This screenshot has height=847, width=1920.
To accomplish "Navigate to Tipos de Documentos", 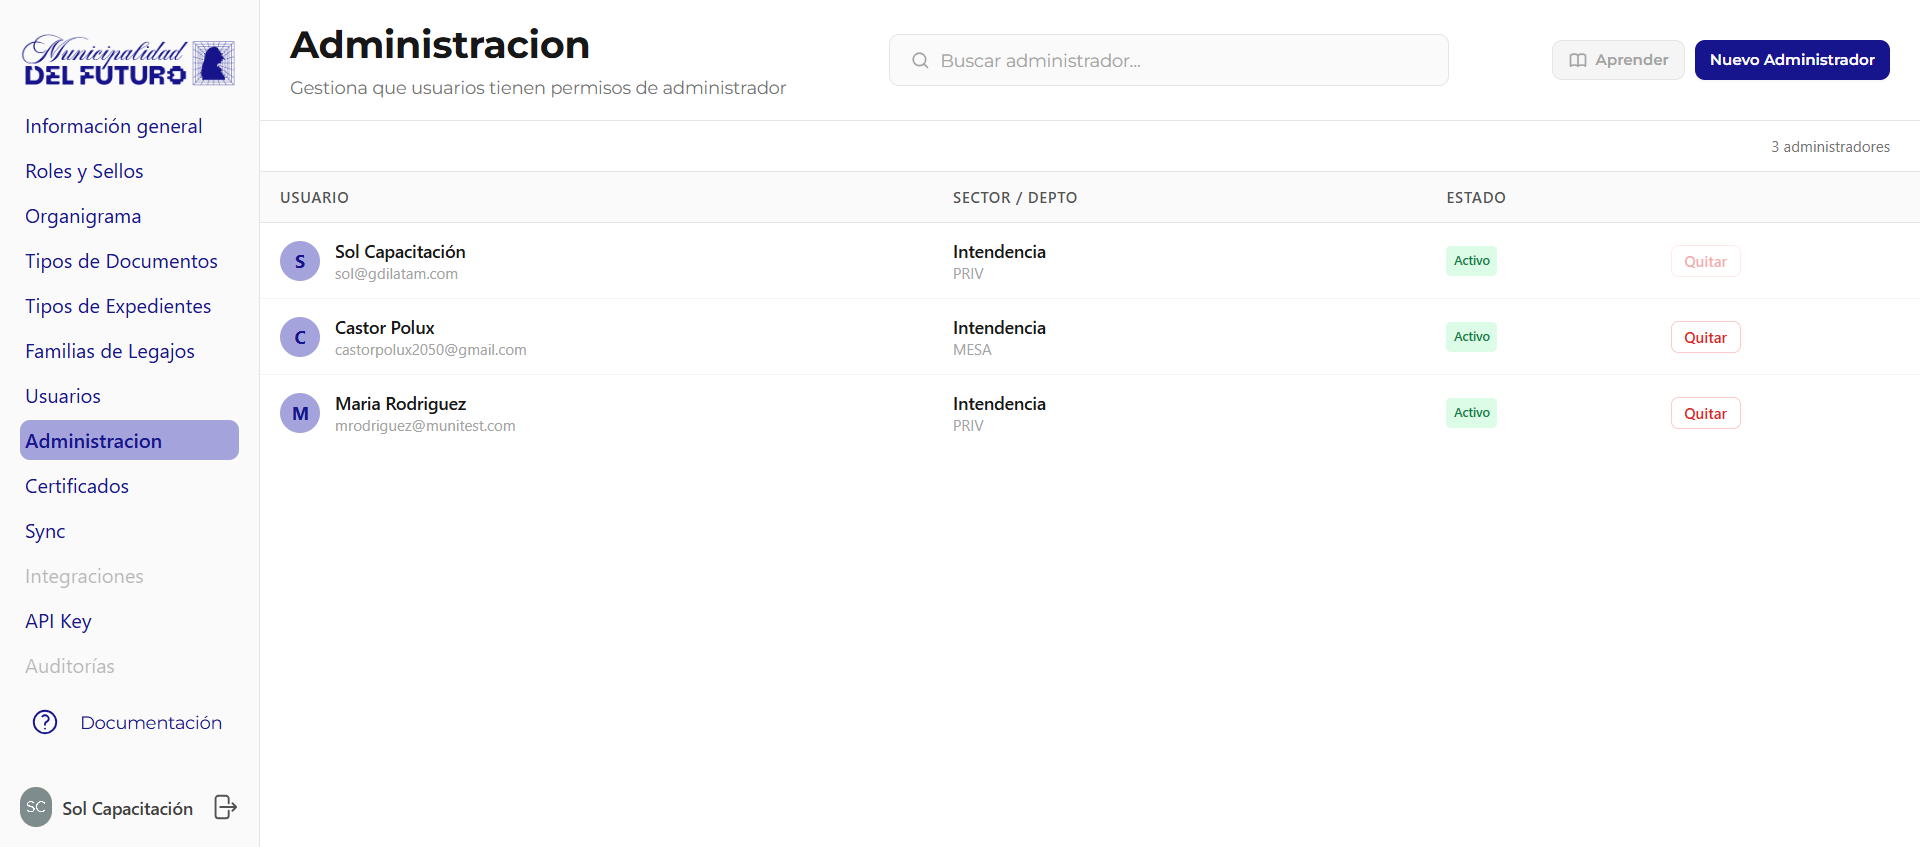I will [x=121, y=261].
